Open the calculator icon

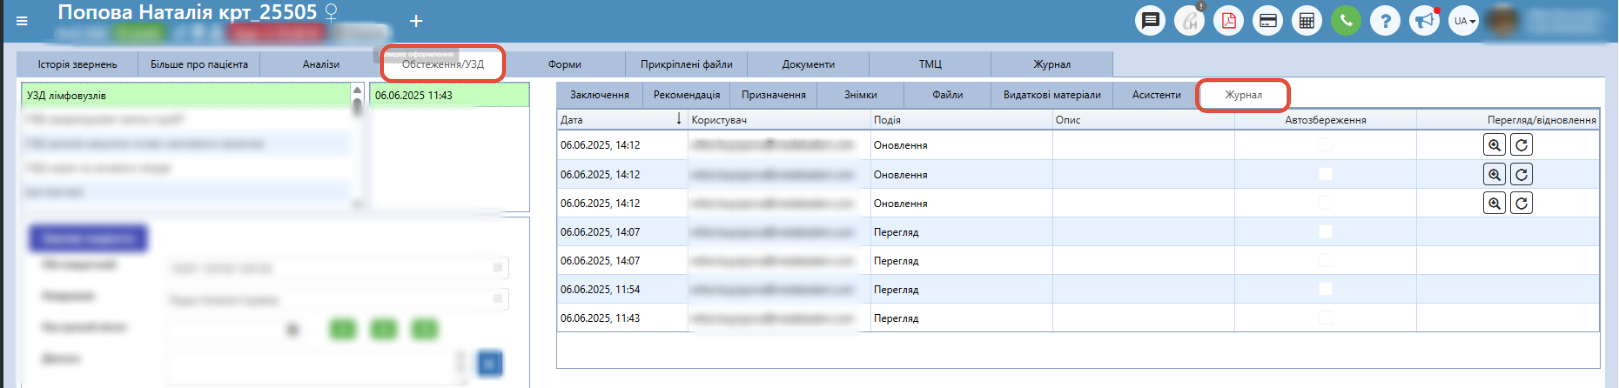(x=1306, y=20)
